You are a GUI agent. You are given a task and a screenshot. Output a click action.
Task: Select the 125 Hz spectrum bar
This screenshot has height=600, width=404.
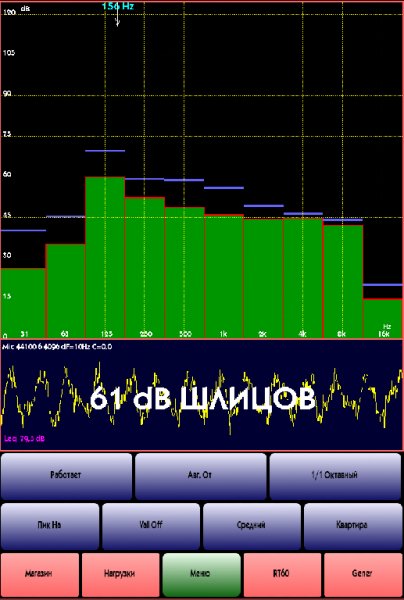pos(105,257)
